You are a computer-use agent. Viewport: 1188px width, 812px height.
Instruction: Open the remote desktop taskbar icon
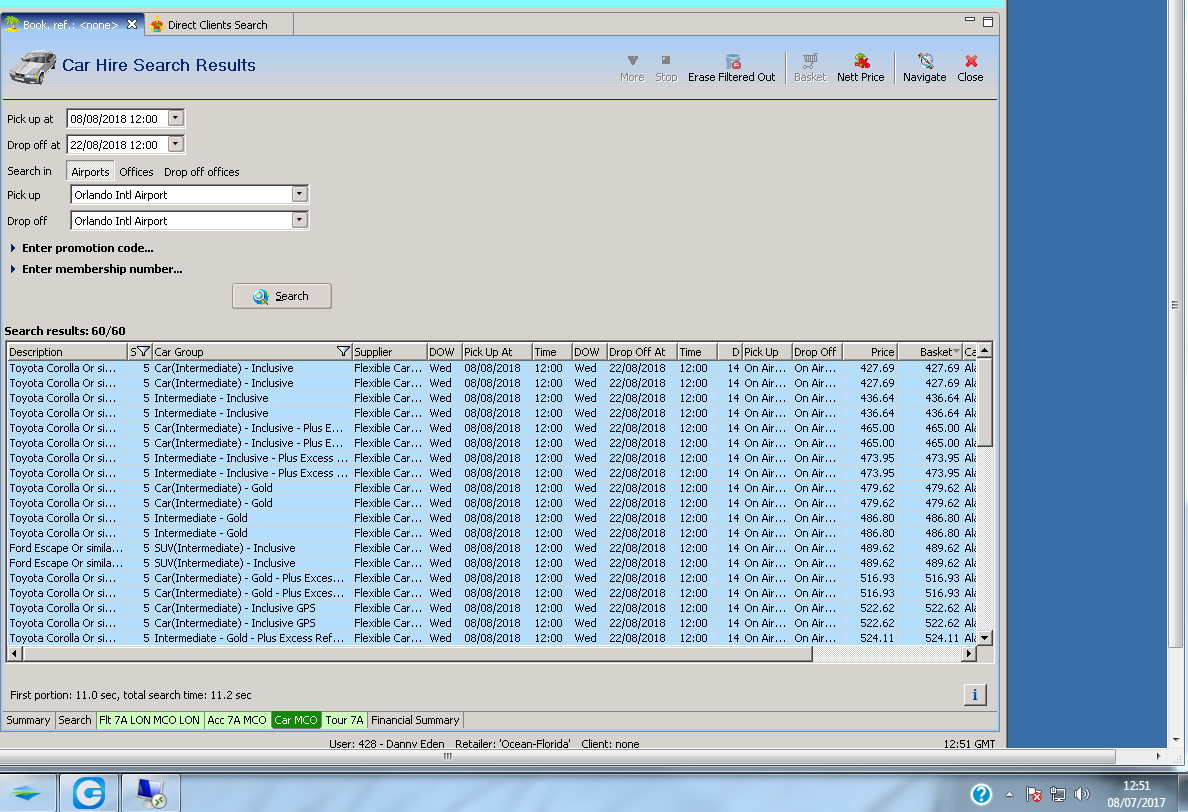click(x=151, y=793)
